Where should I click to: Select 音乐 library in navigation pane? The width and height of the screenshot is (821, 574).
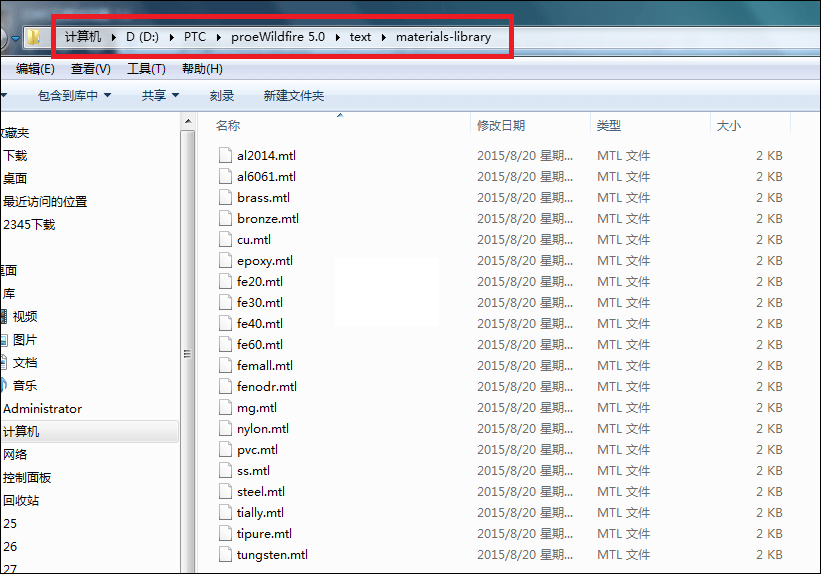[25, 385]
